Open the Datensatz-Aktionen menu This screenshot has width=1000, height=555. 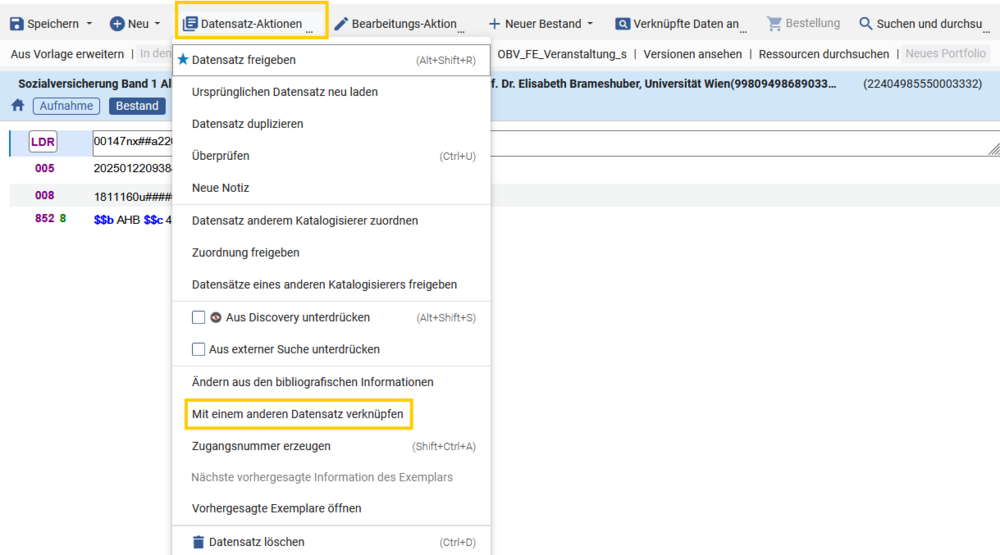[251, 24]
